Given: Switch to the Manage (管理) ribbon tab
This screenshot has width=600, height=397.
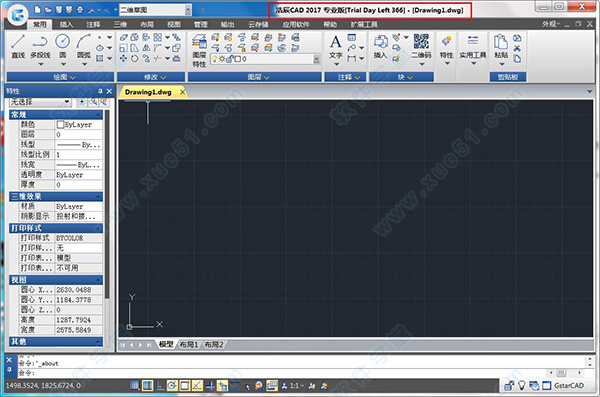Looking at the screenshot, I should [201, 25].
